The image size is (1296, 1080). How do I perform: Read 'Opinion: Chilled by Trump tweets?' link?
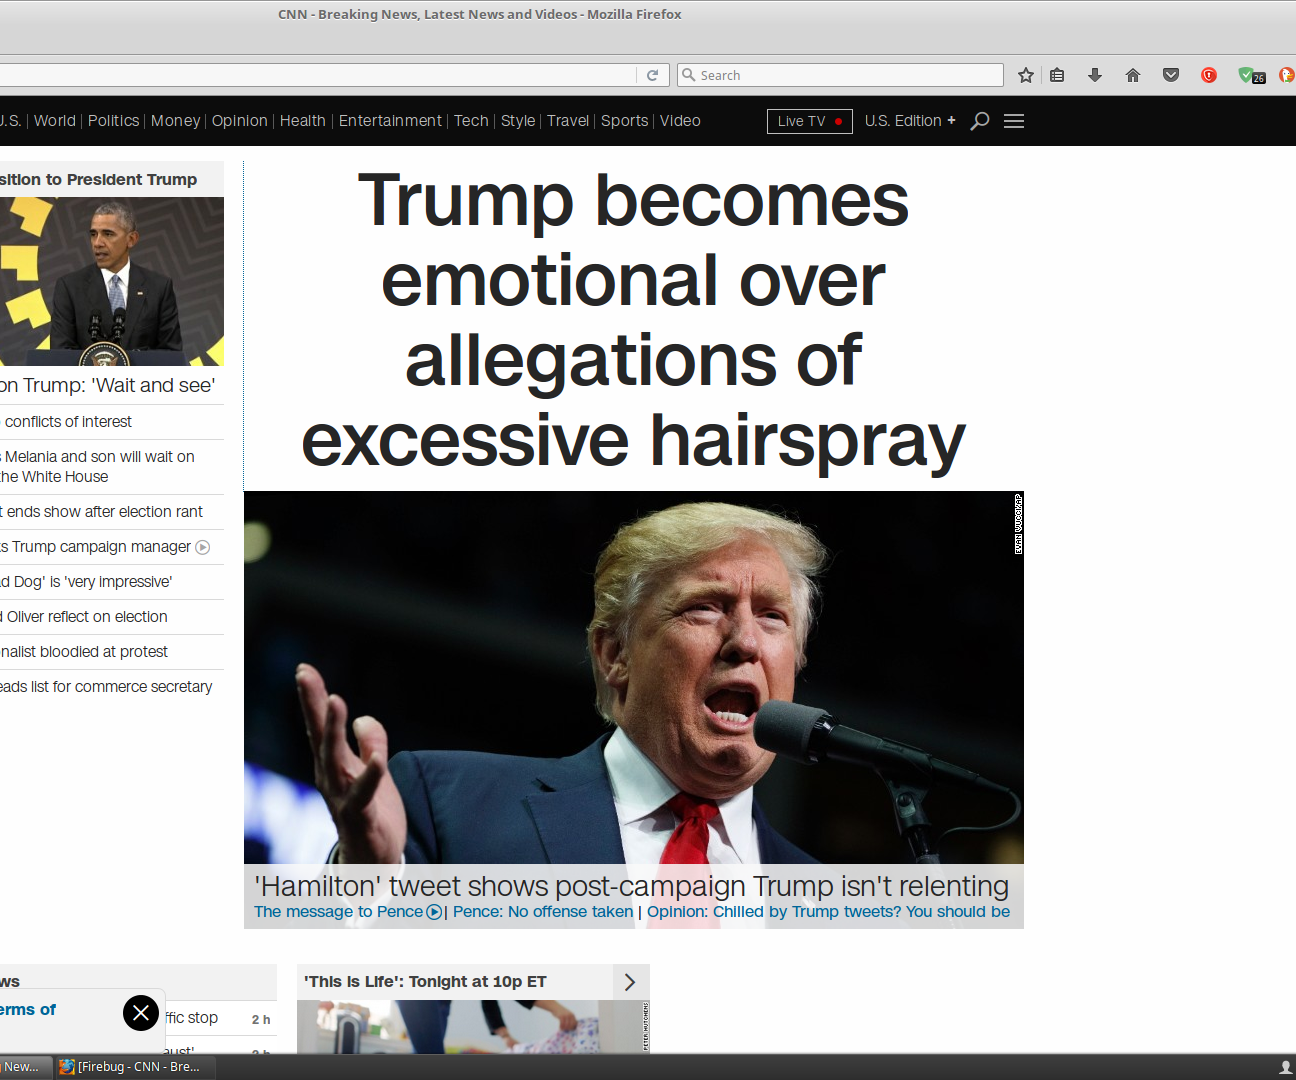click(x=828, y=912)
